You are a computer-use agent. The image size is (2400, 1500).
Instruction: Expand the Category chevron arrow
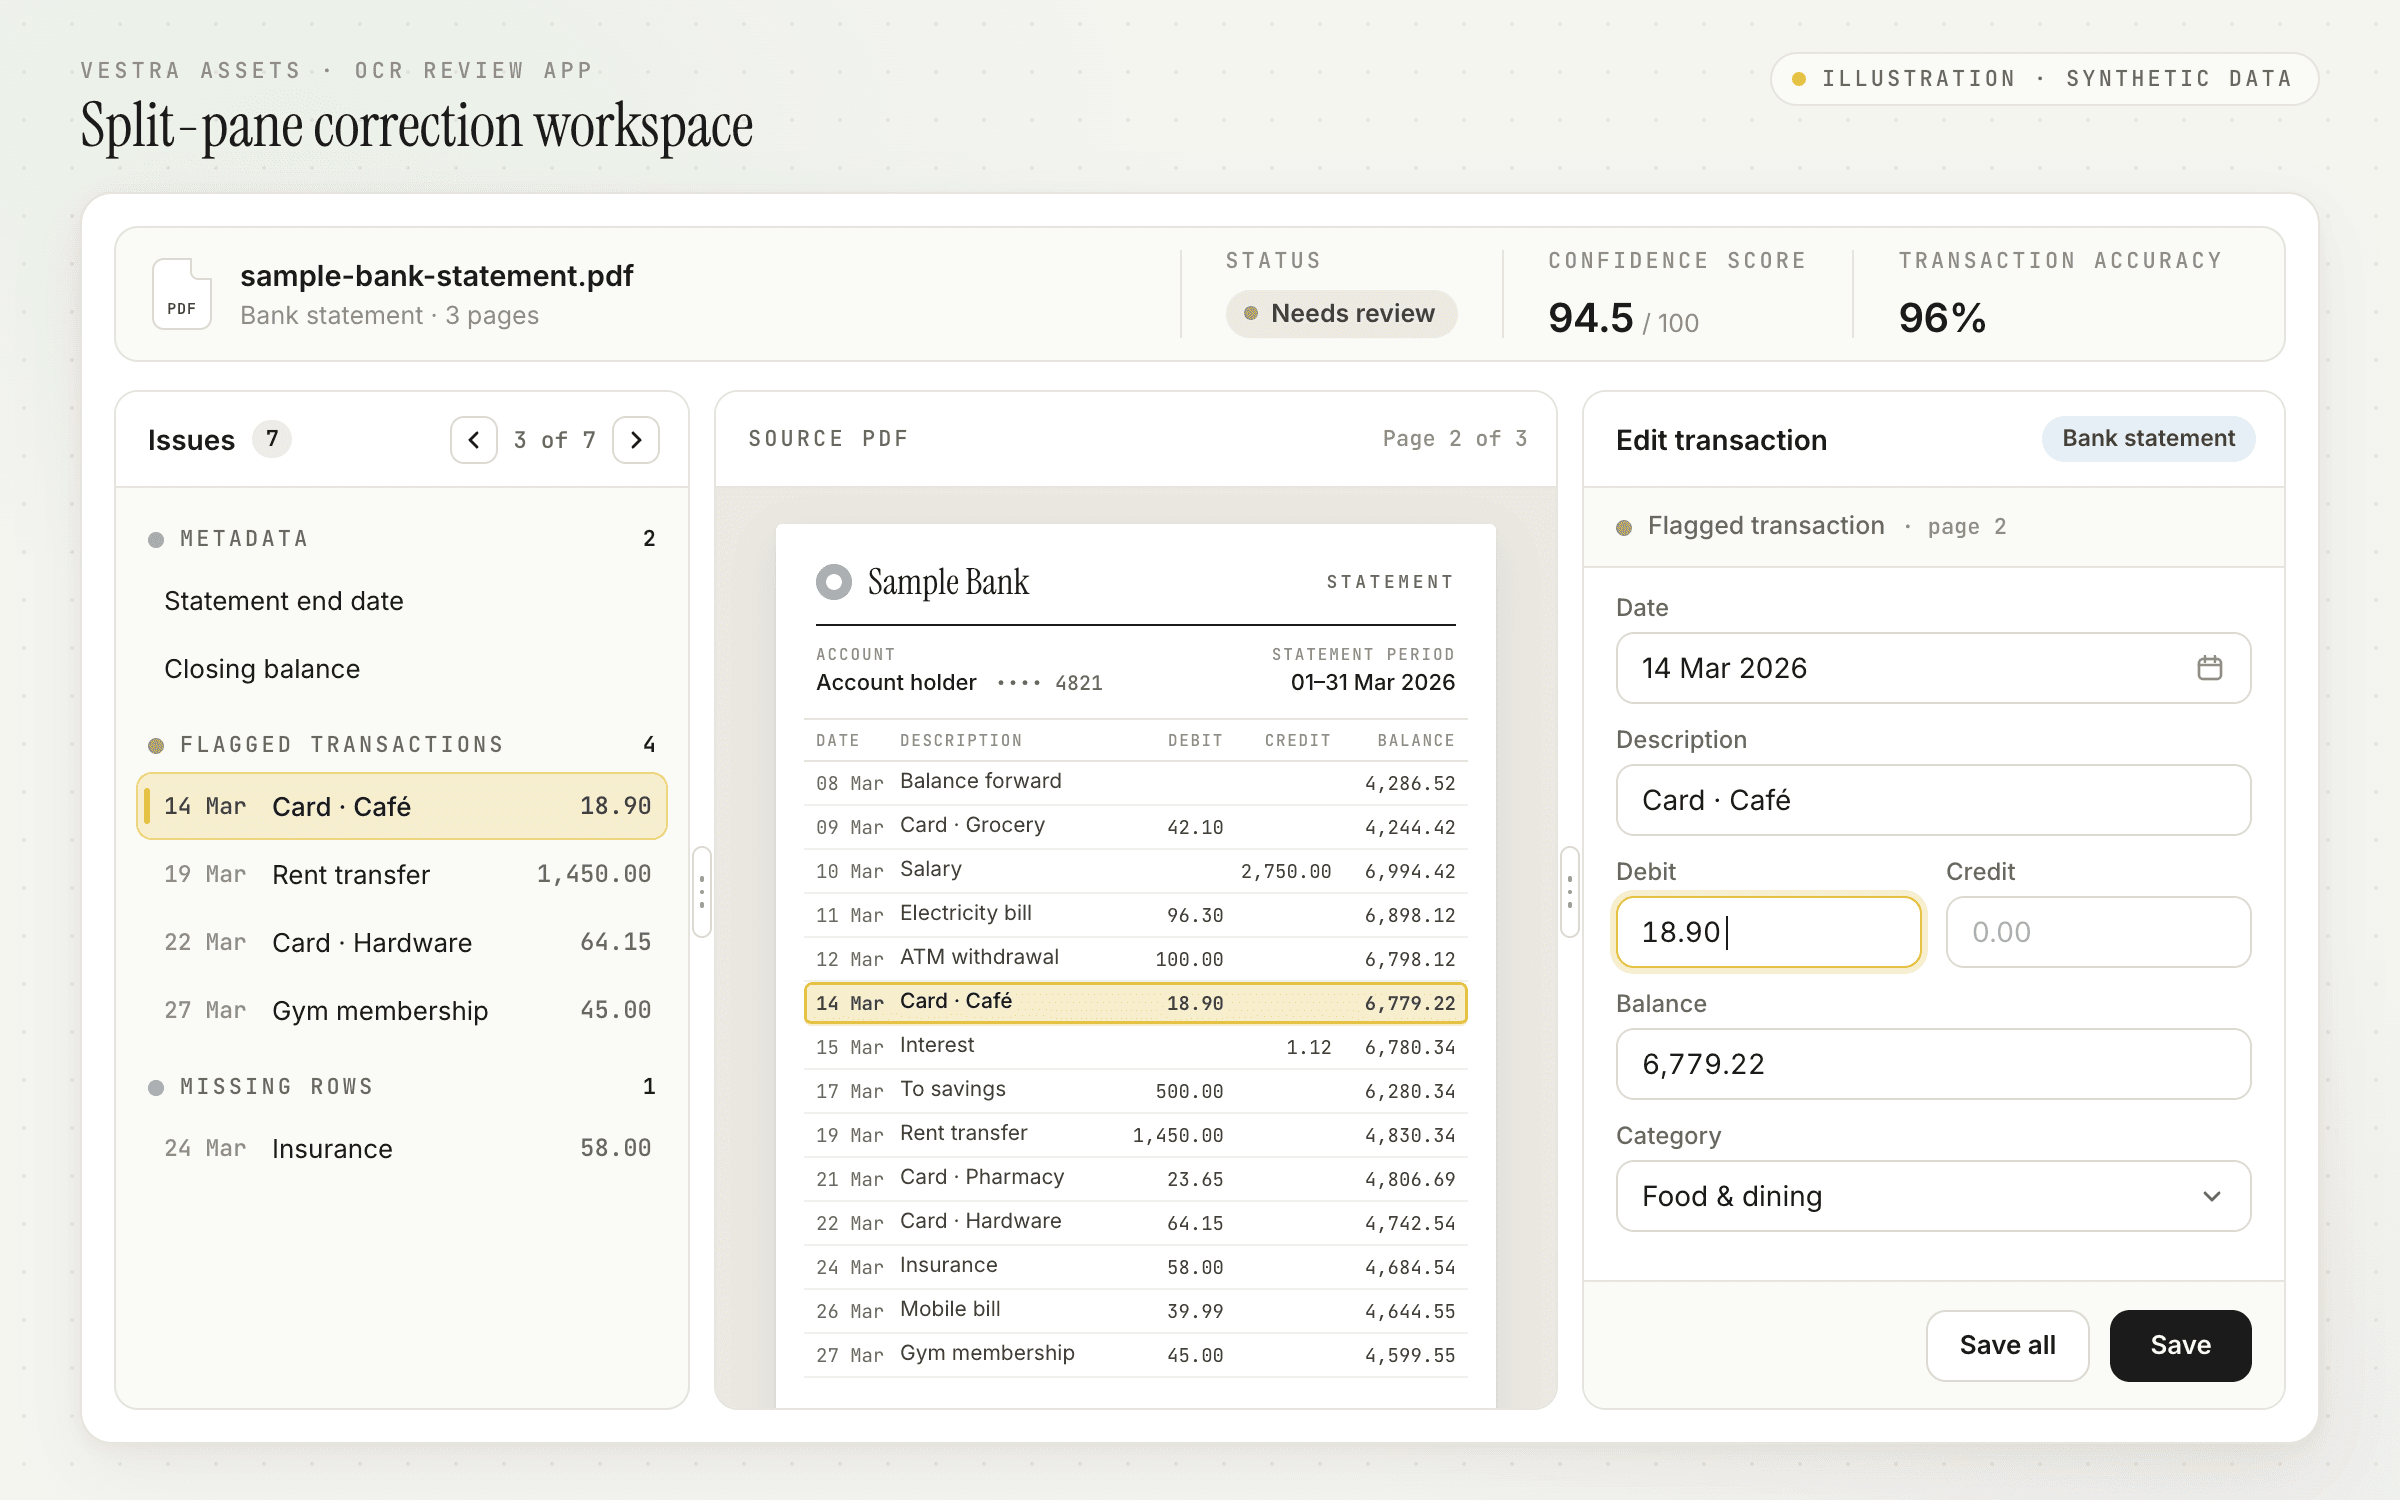[x=2211, y=1196]
